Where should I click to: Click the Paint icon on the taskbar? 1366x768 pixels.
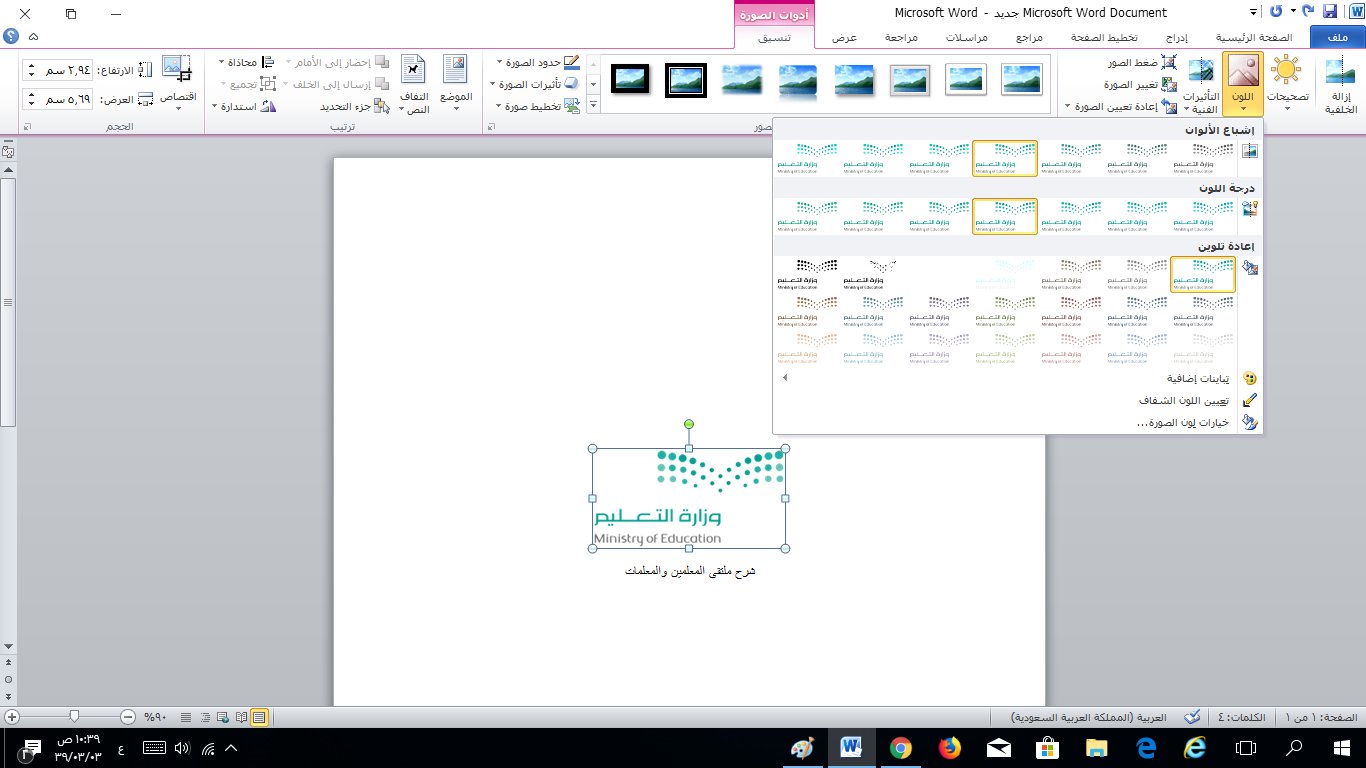803,747
